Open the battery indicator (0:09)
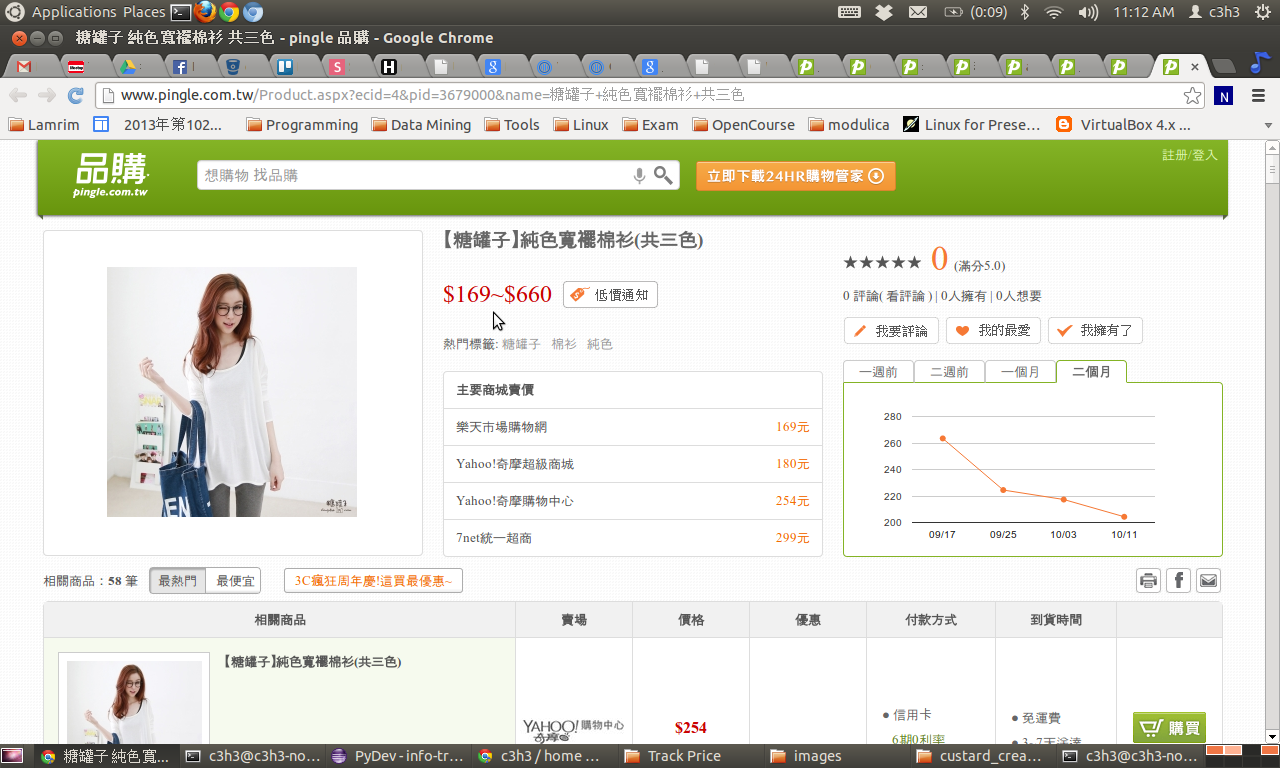The width and height of the screenshot is (1280, 768). tap(975, 12)
